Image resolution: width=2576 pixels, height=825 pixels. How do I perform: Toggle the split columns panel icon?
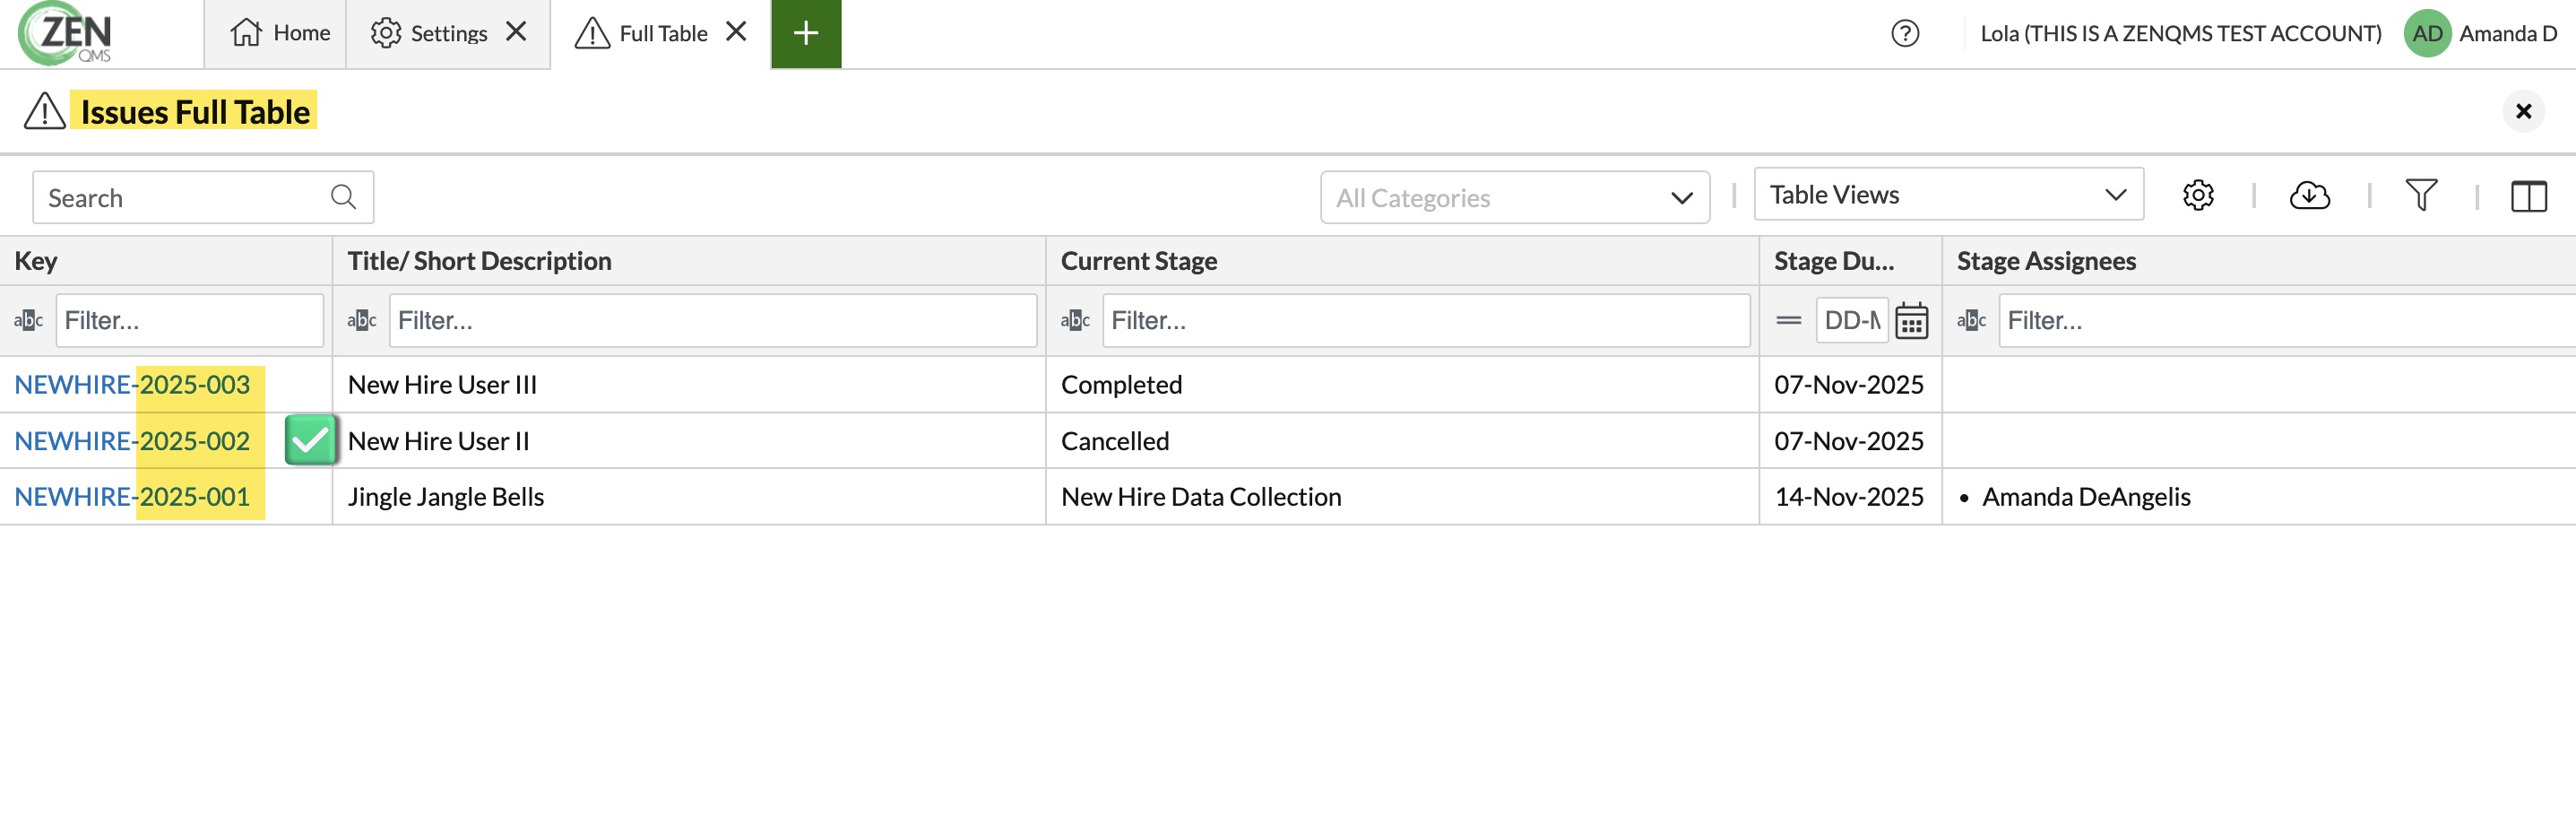(2528, 196)
